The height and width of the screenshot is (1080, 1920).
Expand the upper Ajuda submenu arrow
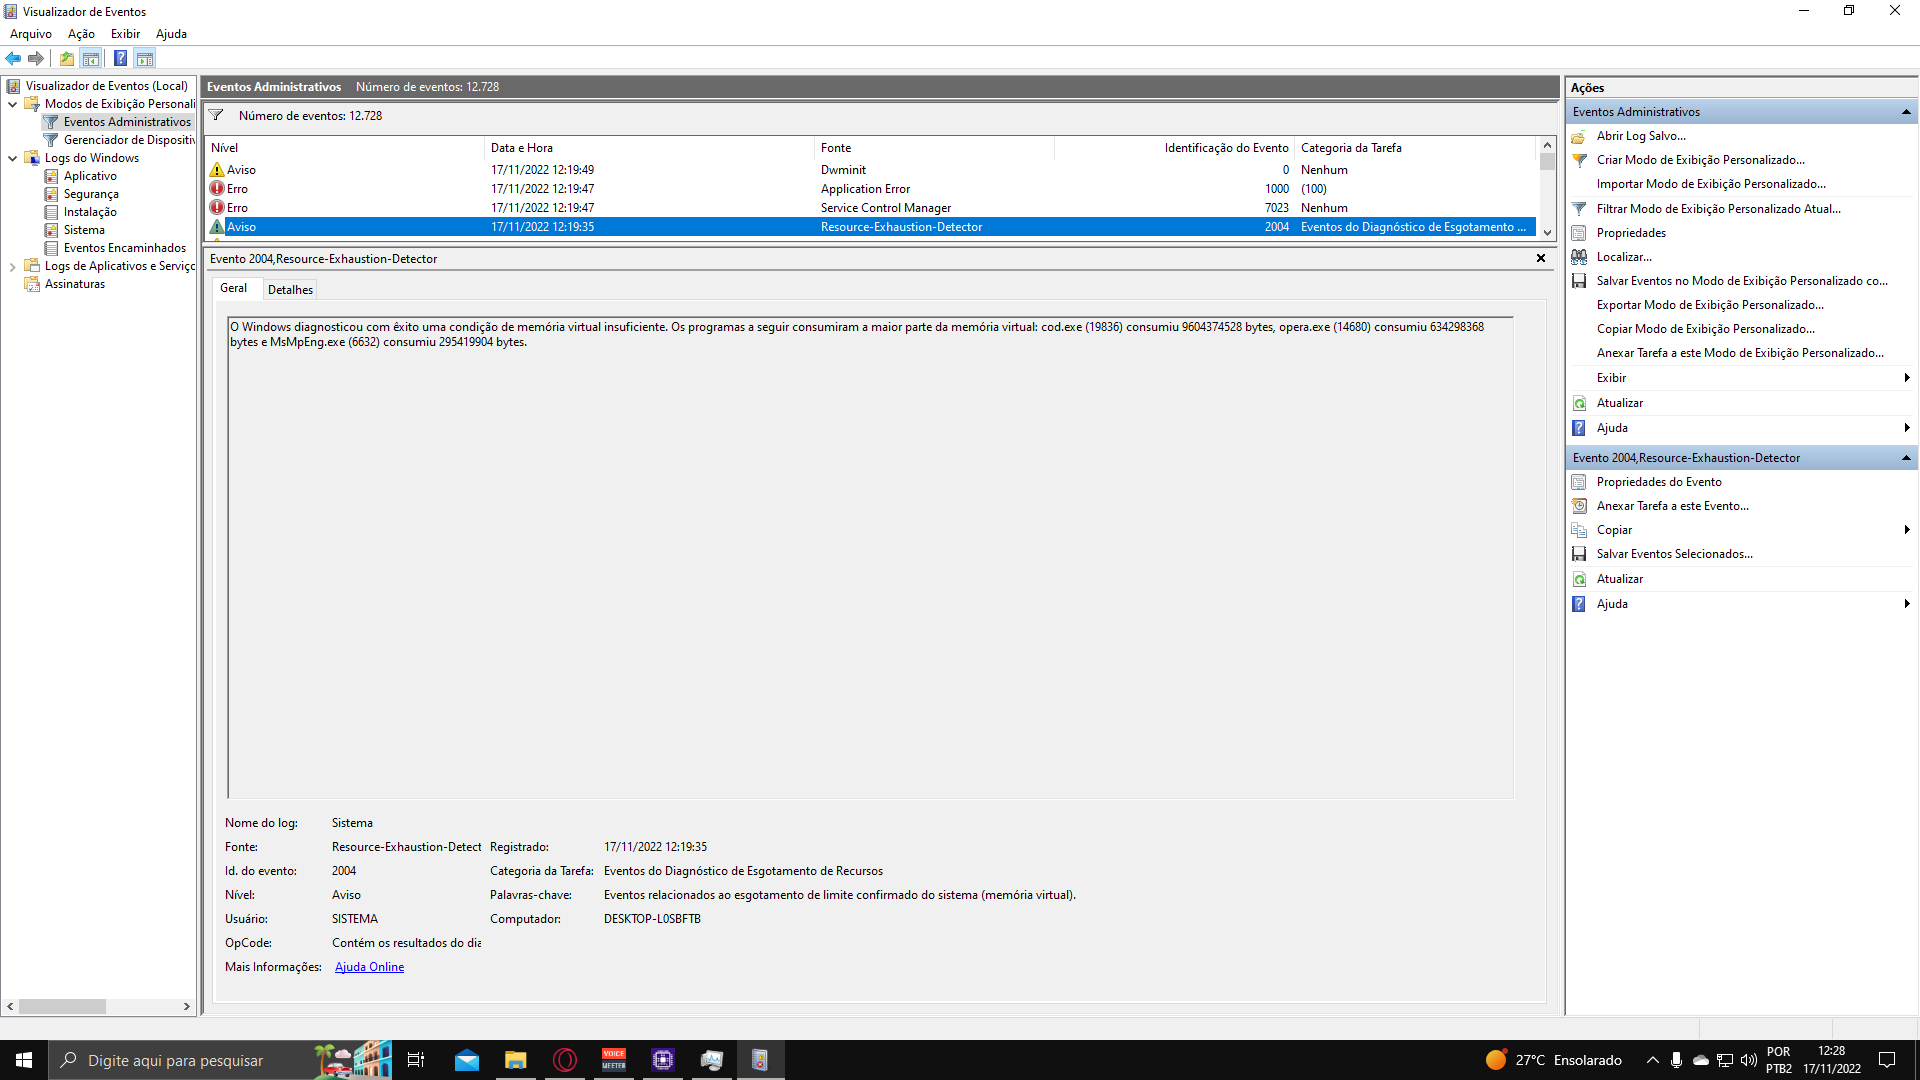[1907, 428]
